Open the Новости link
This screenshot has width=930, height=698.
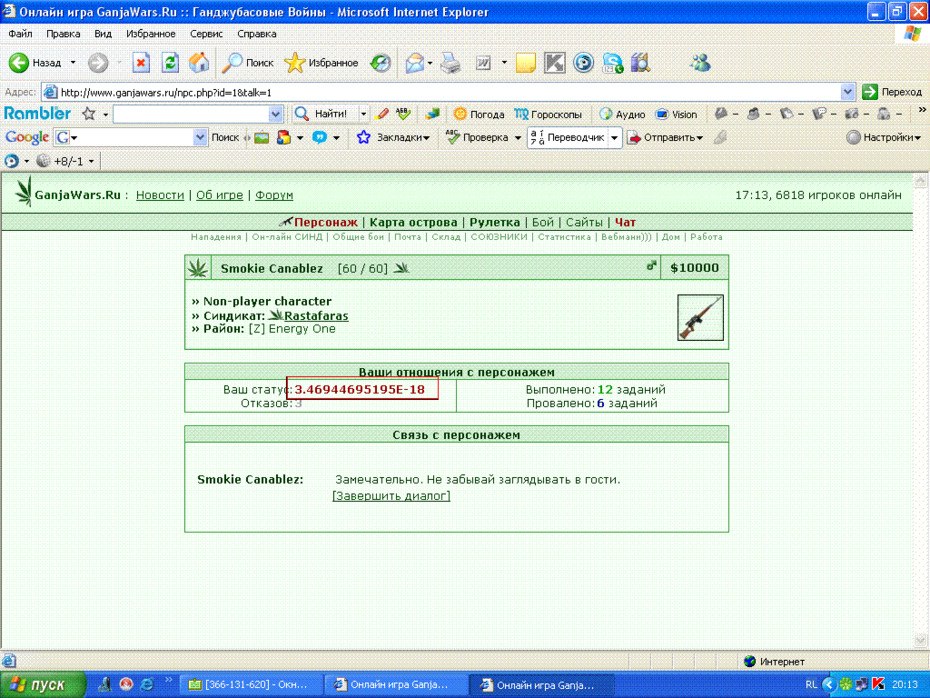click(x=160, y=195)
